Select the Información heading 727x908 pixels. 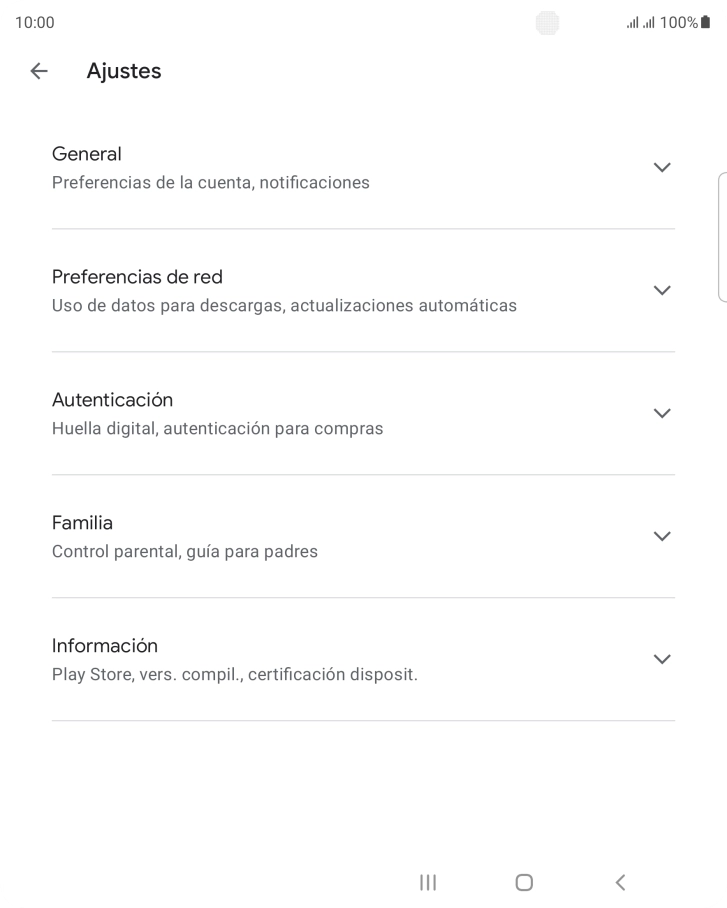[105, 646]
